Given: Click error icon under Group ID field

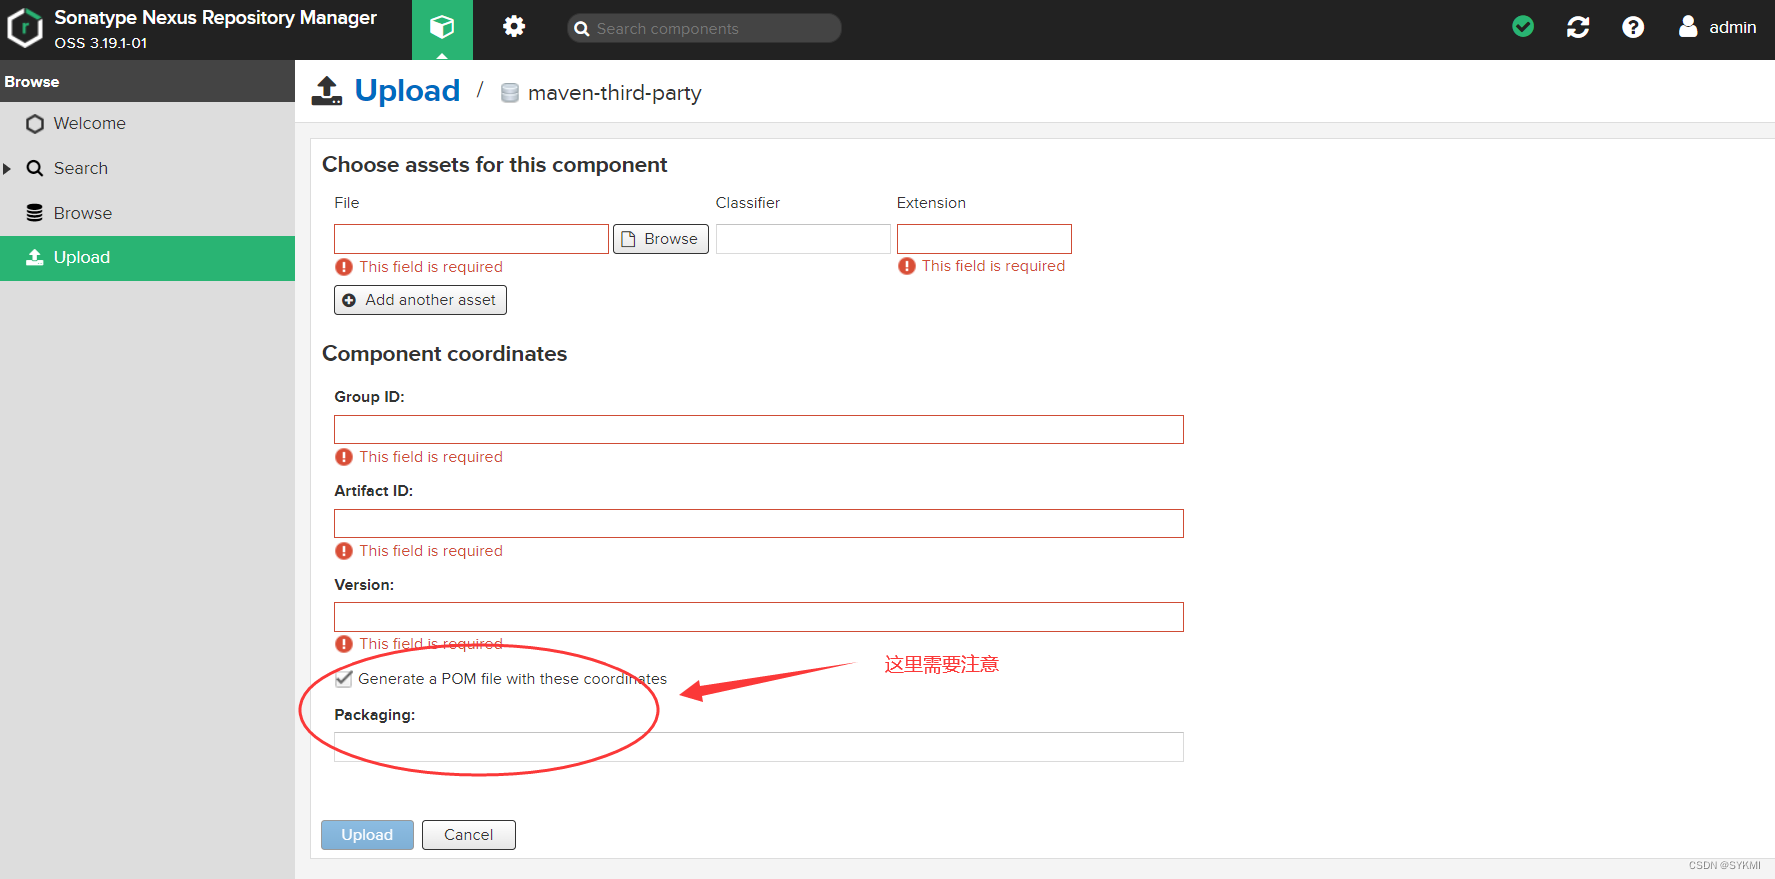Looking at the screenshot, I should 344,457.
